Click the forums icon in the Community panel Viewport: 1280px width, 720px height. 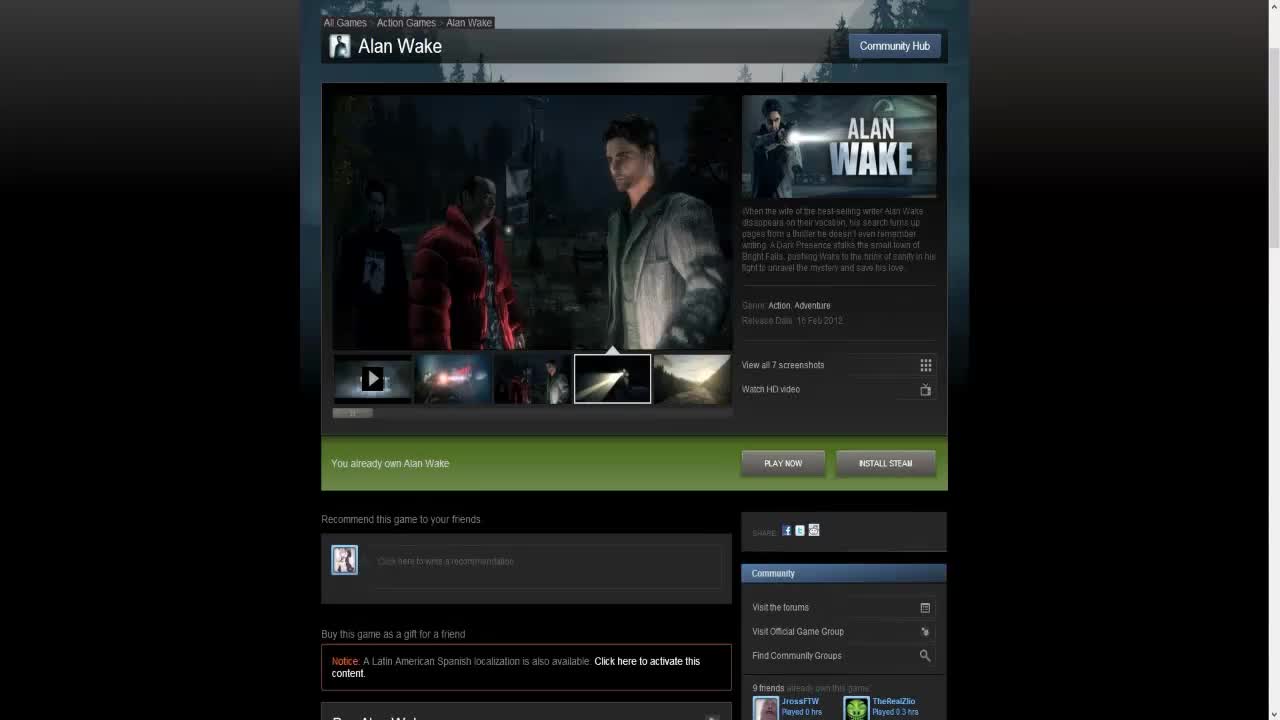[x=925, y=608]
